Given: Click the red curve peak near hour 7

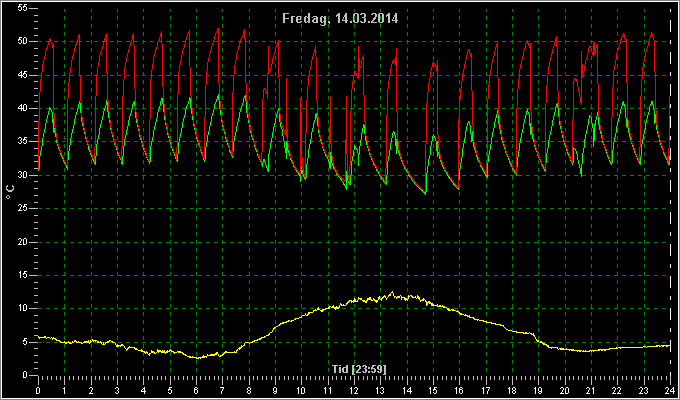Looking at the screenshot, I should coord(218,29).
